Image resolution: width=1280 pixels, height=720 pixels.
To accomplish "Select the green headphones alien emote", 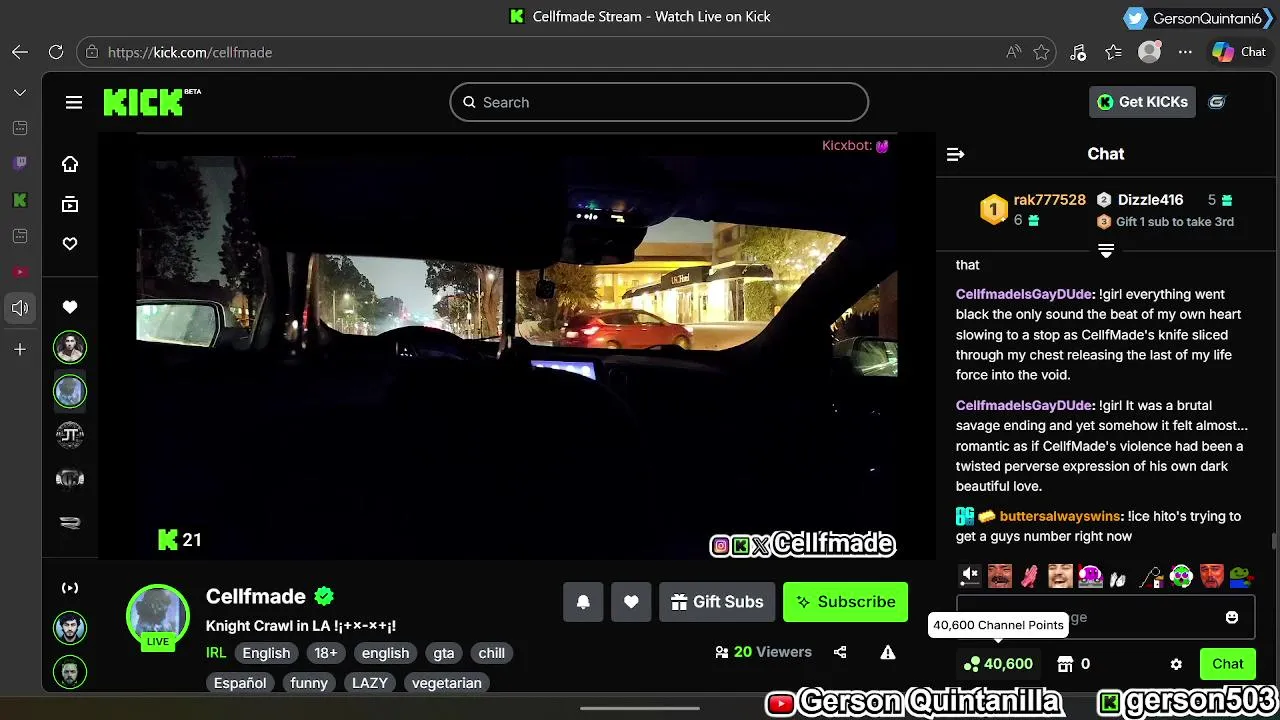I will pyautogui.click(x=1181, y=576).
